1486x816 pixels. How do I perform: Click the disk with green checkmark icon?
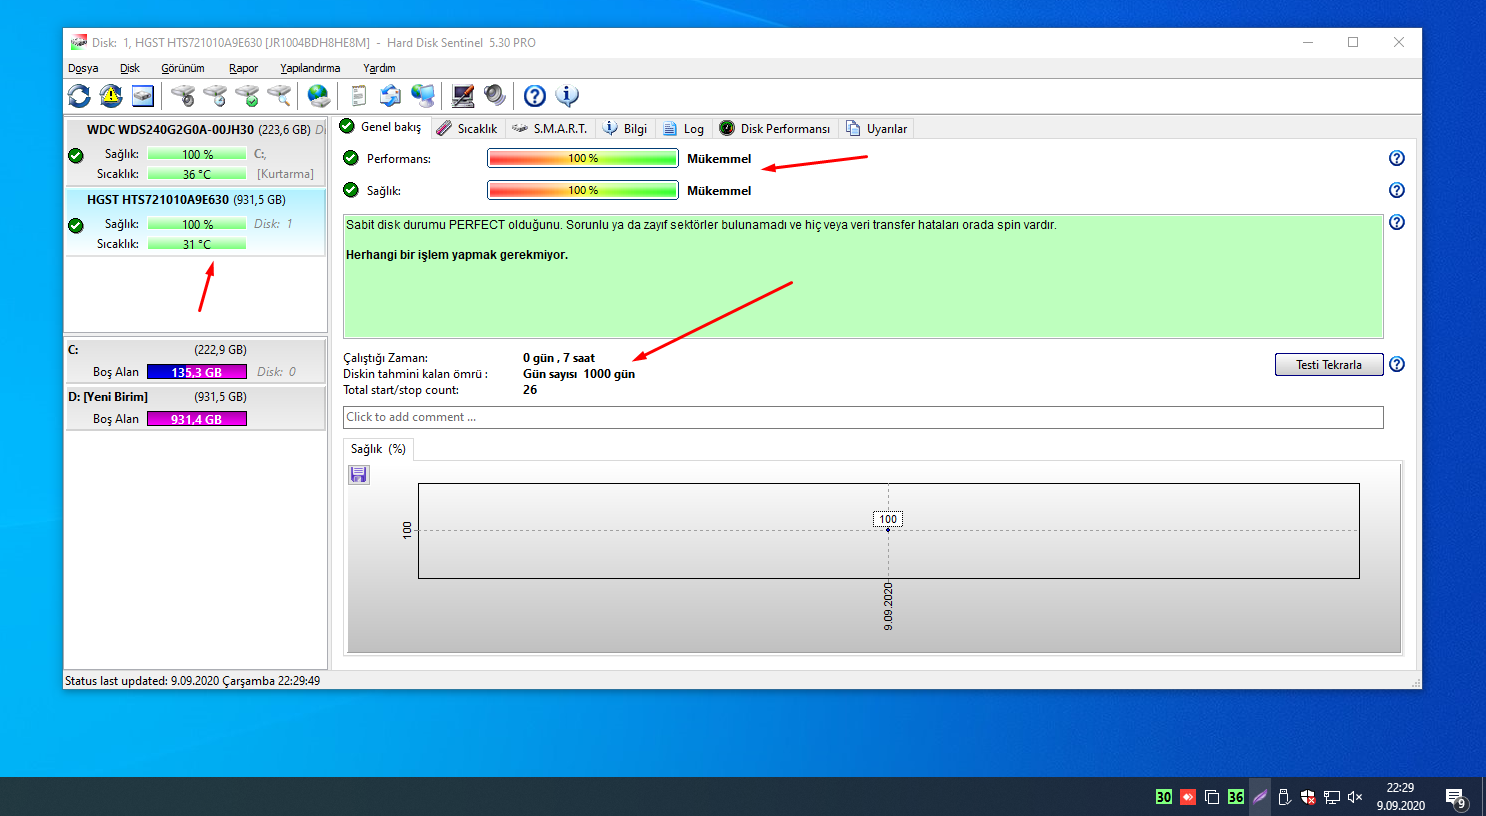(x=247, y=96)
